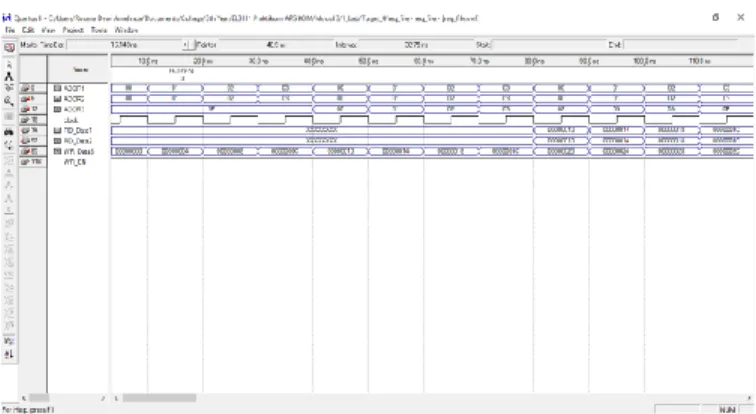Click the Weak High (H) icon
The width and height of the screenshot is (756, 414).
9,249
